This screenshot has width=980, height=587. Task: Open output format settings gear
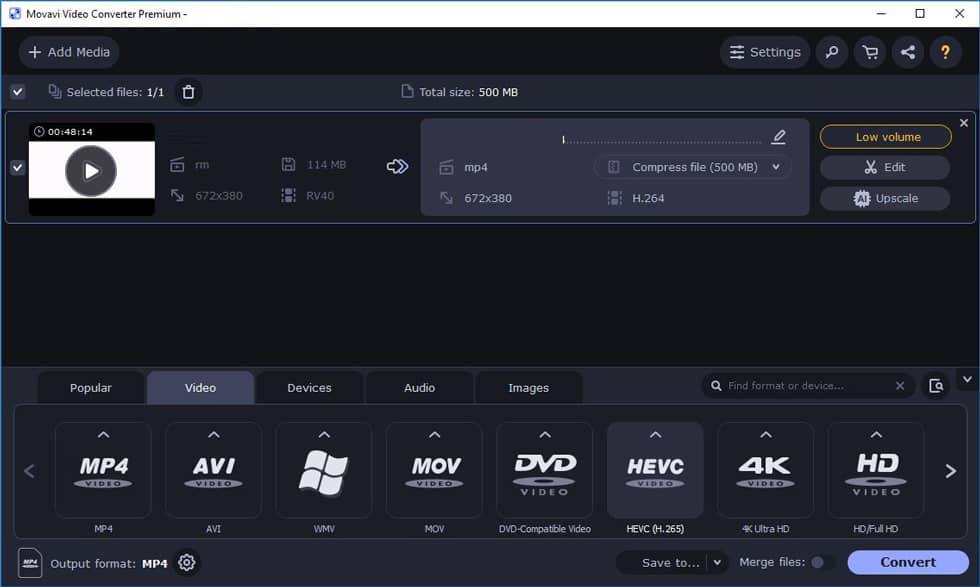pos(186,563)
